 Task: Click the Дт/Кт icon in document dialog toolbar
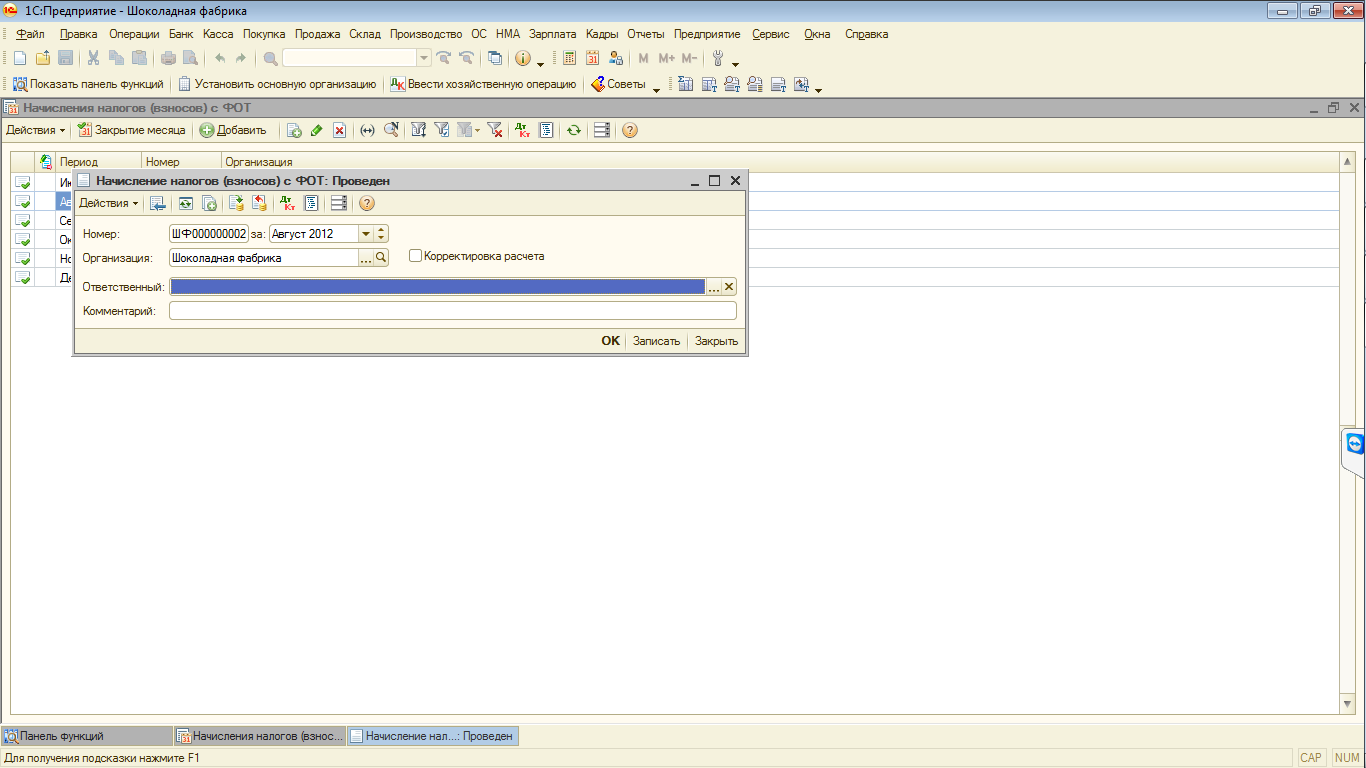(x=287, y=203)
